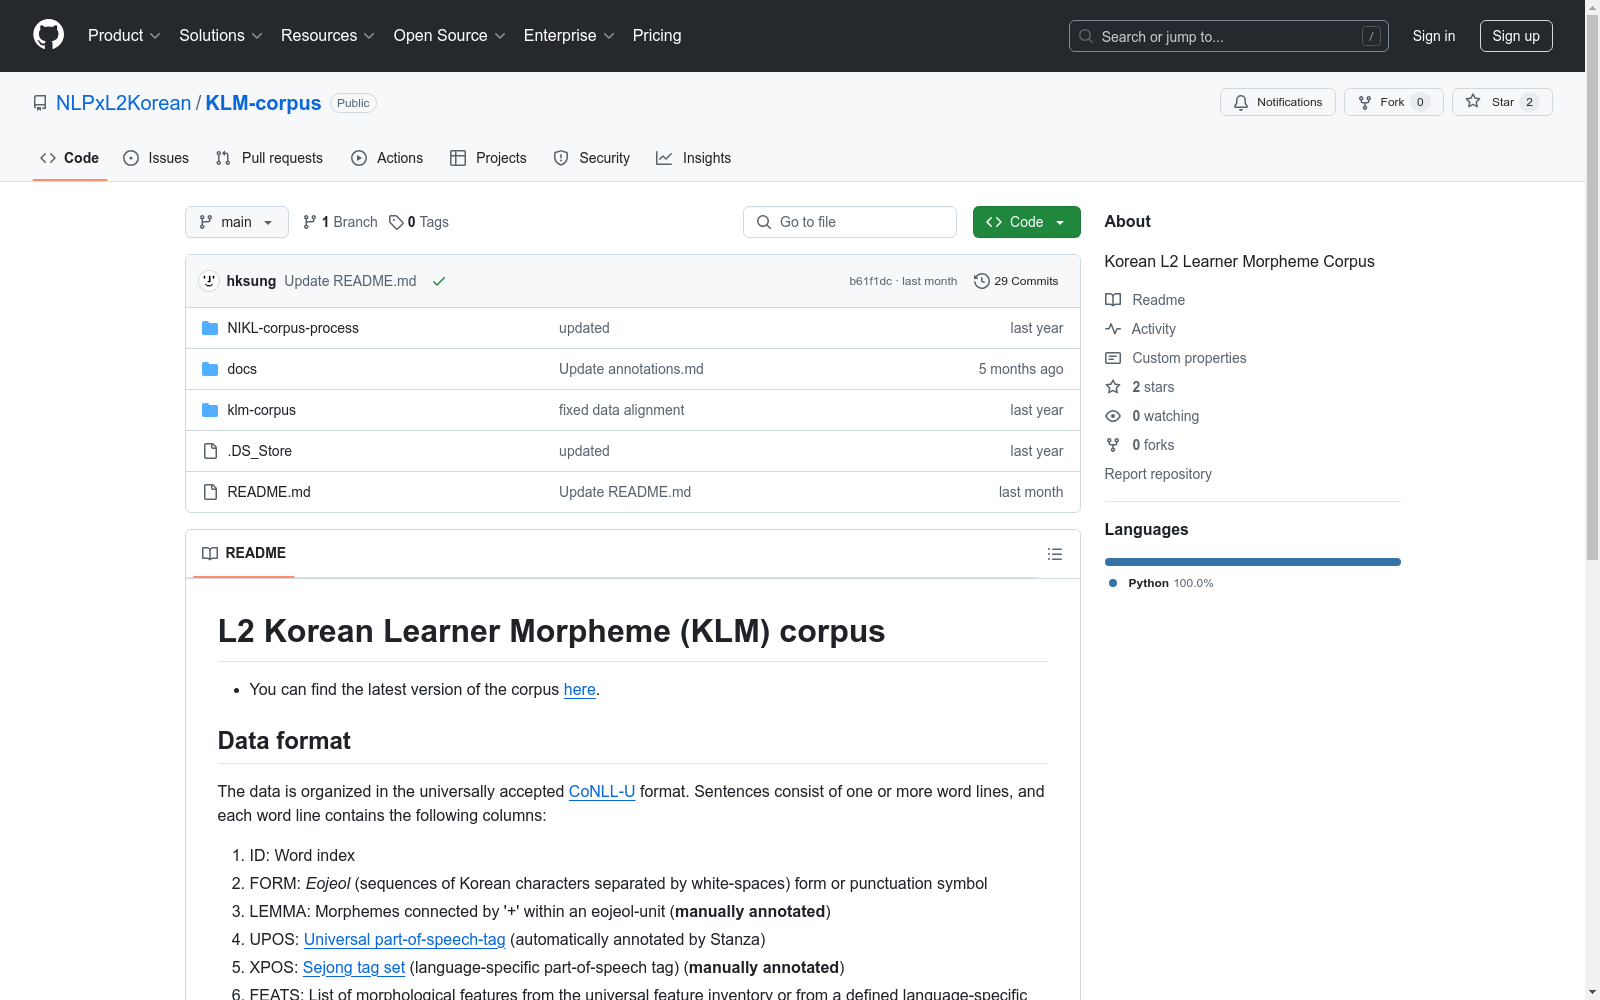Expand the Open Source menu
Image resolution: width=1600 pixels, height=1000 pixels.
(450, 36)
